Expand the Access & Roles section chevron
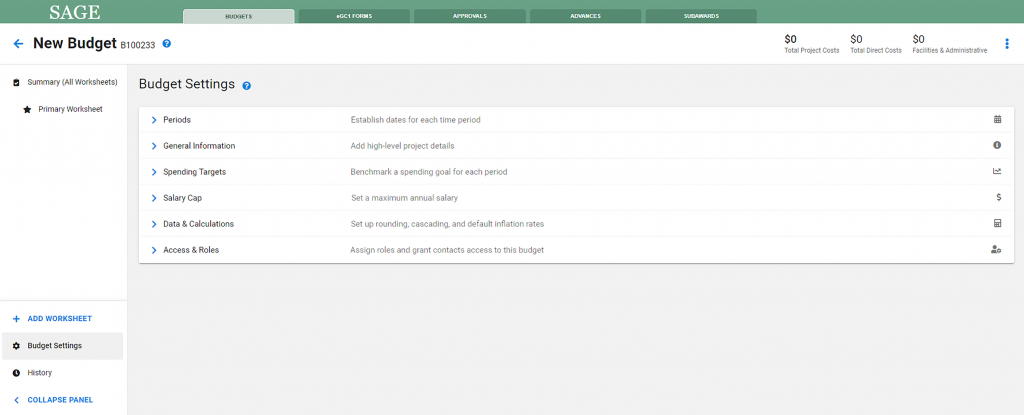Viewport: 1024px width, 415px height. (x=154, y=250)
